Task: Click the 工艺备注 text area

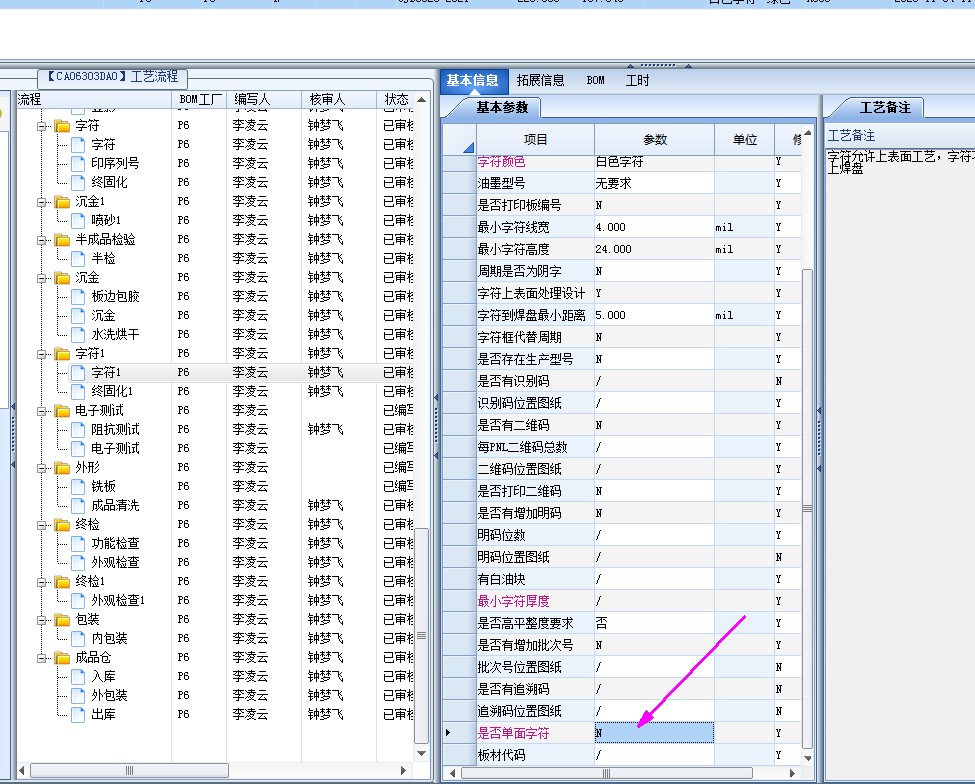Action: pos(900,463)
